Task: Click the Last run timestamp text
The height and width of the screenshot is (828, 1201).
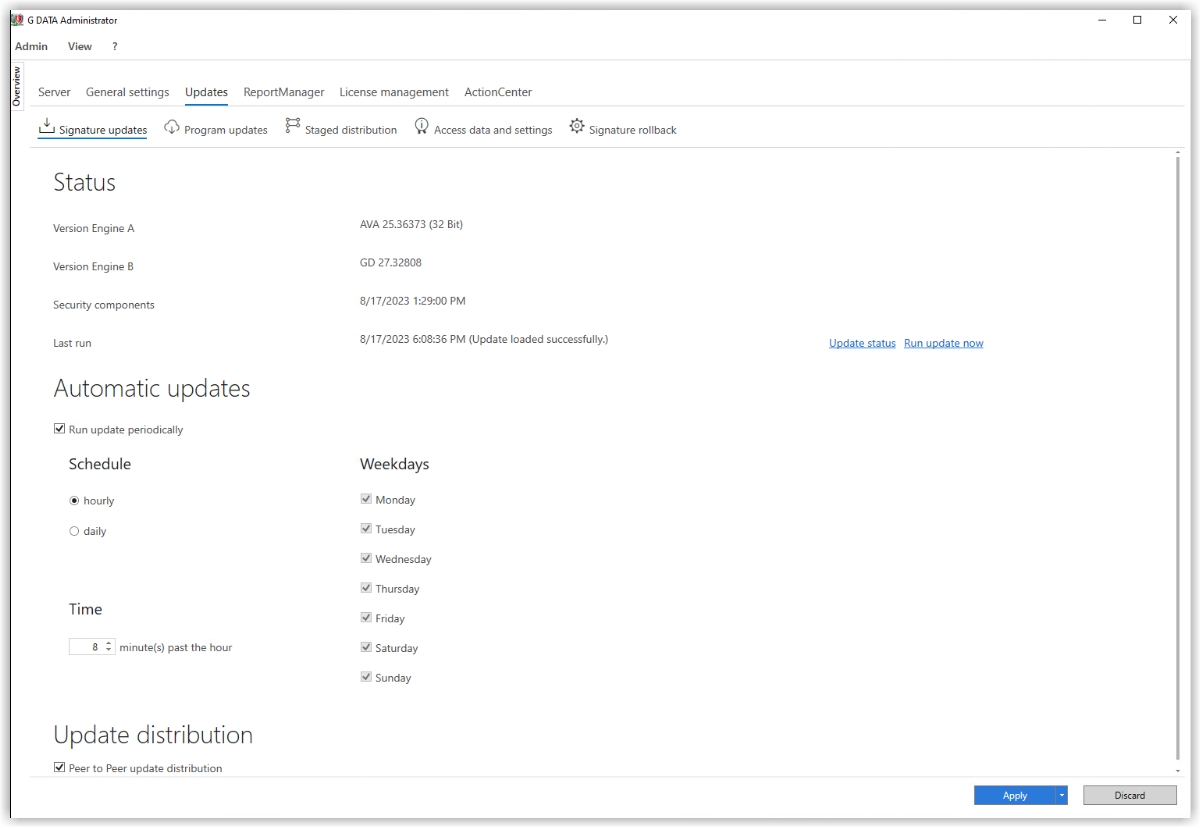Action: 484,339
